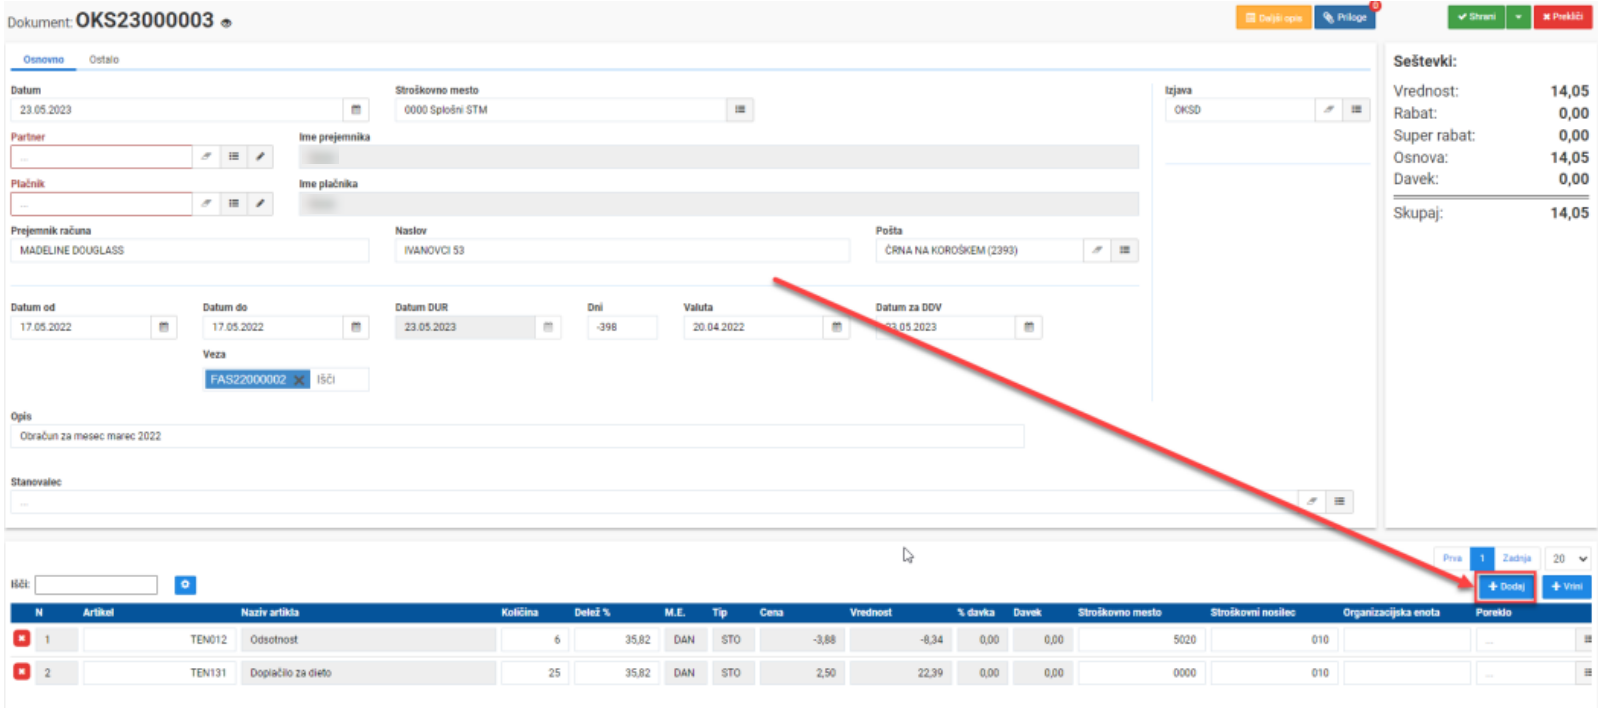The width and height of the screenshot is (1598, 712).
Task: Remove FAS22000002 tag from Veza
Action: [x=299, y=380]
